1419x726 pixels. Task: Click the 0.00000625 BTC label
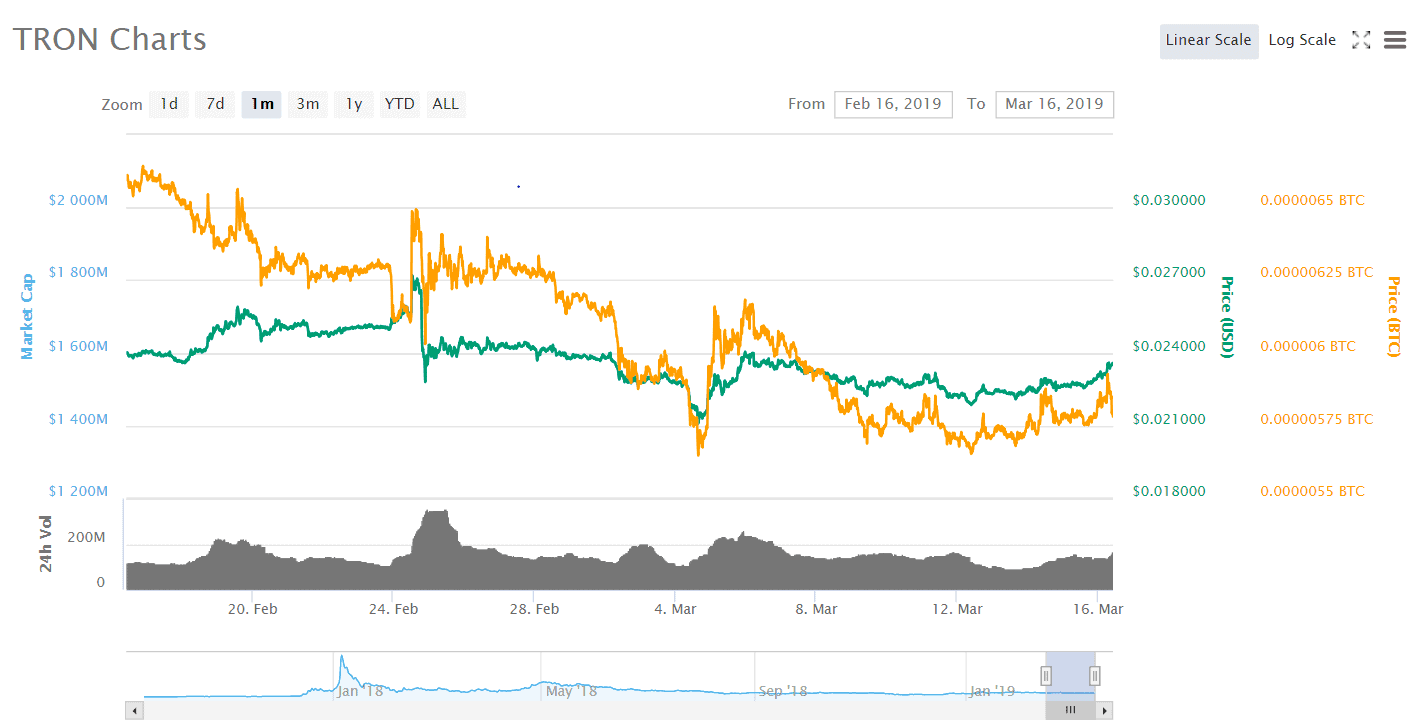click(x=1317, y=272)
